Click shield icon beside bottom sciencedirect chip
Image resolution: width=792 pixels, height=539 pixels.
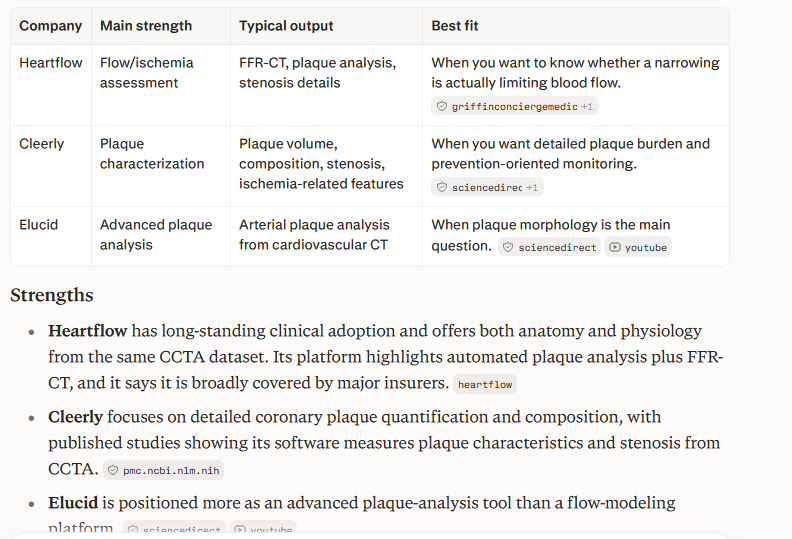(x=133, y=529)
